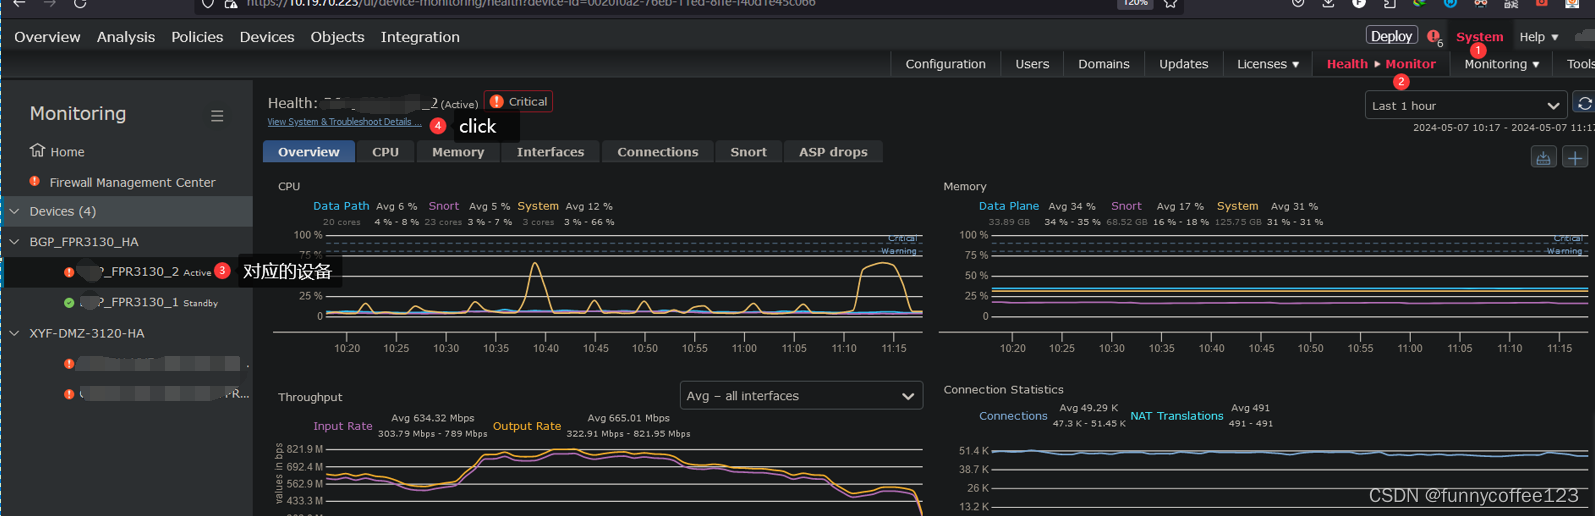Open the Avg – all interfaces dropdown
Image resolution: width=1595 pixels, height=516 pixels.
tap(801, 396)
